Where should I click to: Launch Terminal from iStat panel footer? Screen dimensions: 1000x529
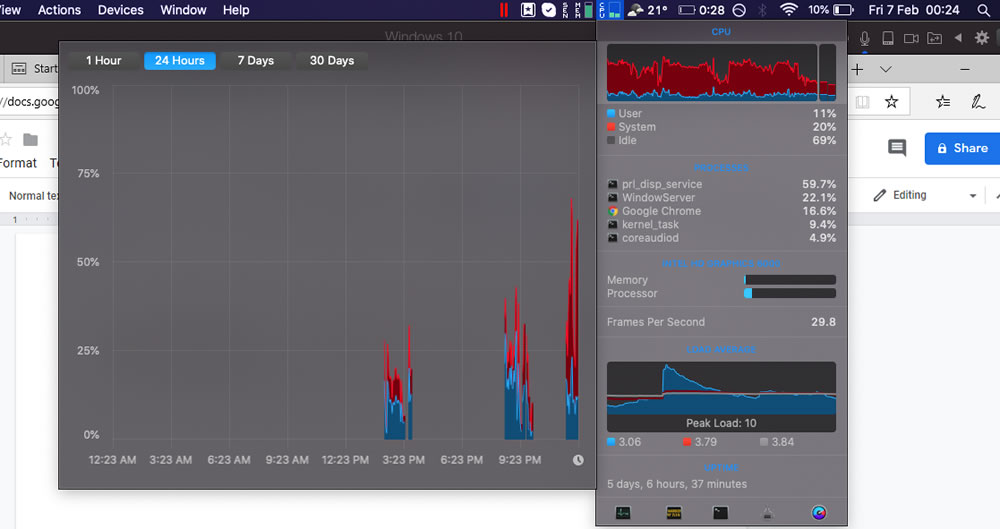pyautogui.click(x=721, y=512)
